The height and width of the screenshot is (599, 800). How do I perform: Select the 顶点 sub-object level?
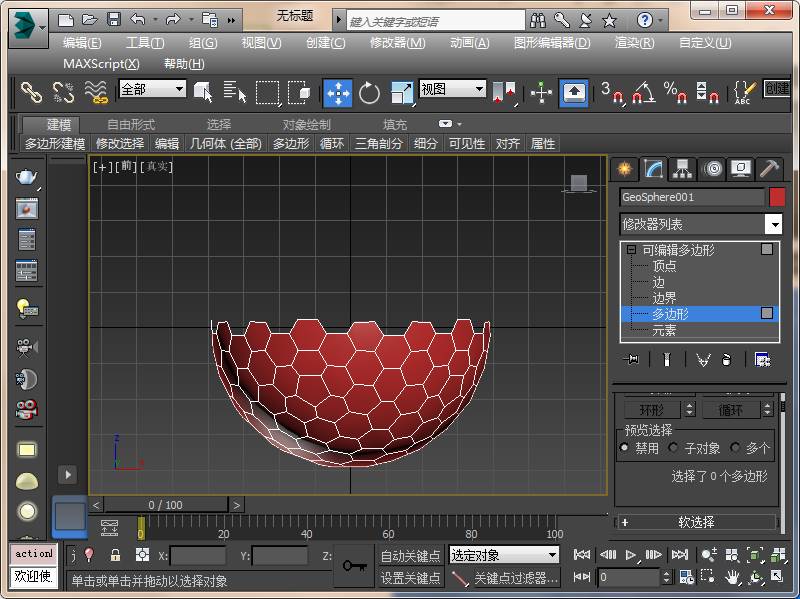[x=664, y=266]
